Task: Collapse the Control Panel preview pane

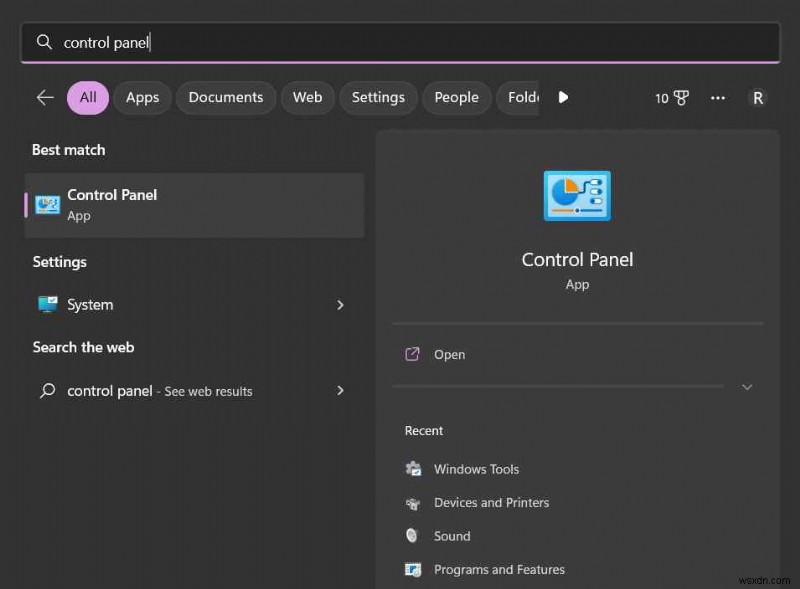Action: click(747, 387)
